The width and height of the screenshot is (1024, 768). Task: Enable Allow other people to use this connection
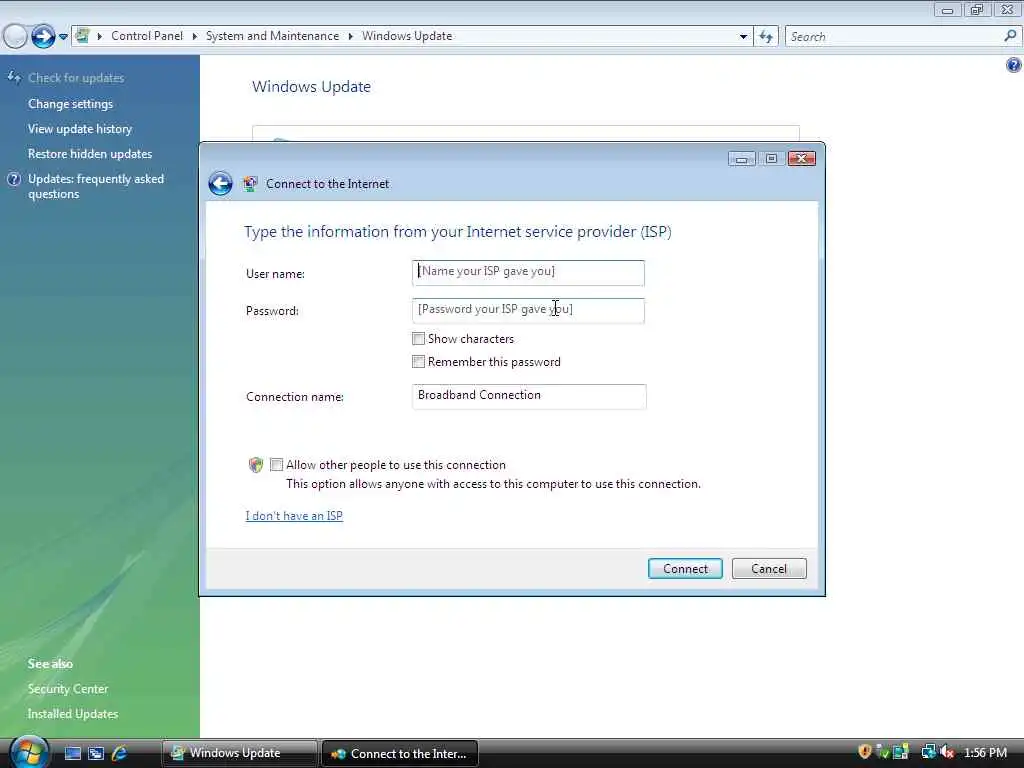277,464
